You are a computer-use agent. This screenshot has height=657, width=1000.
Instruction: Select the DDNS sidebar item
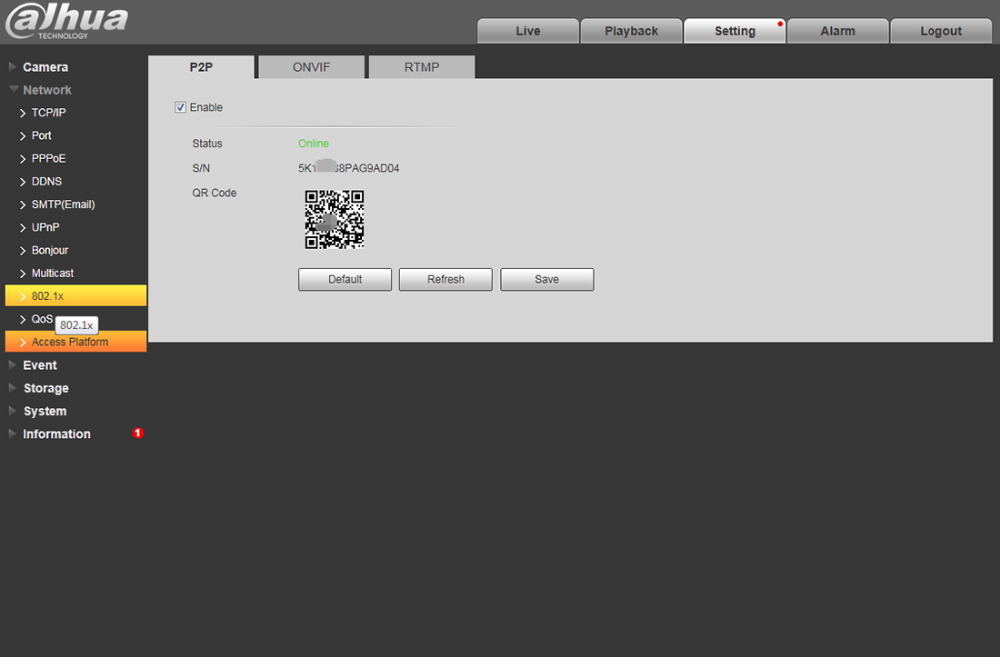(x=46, y=182)
